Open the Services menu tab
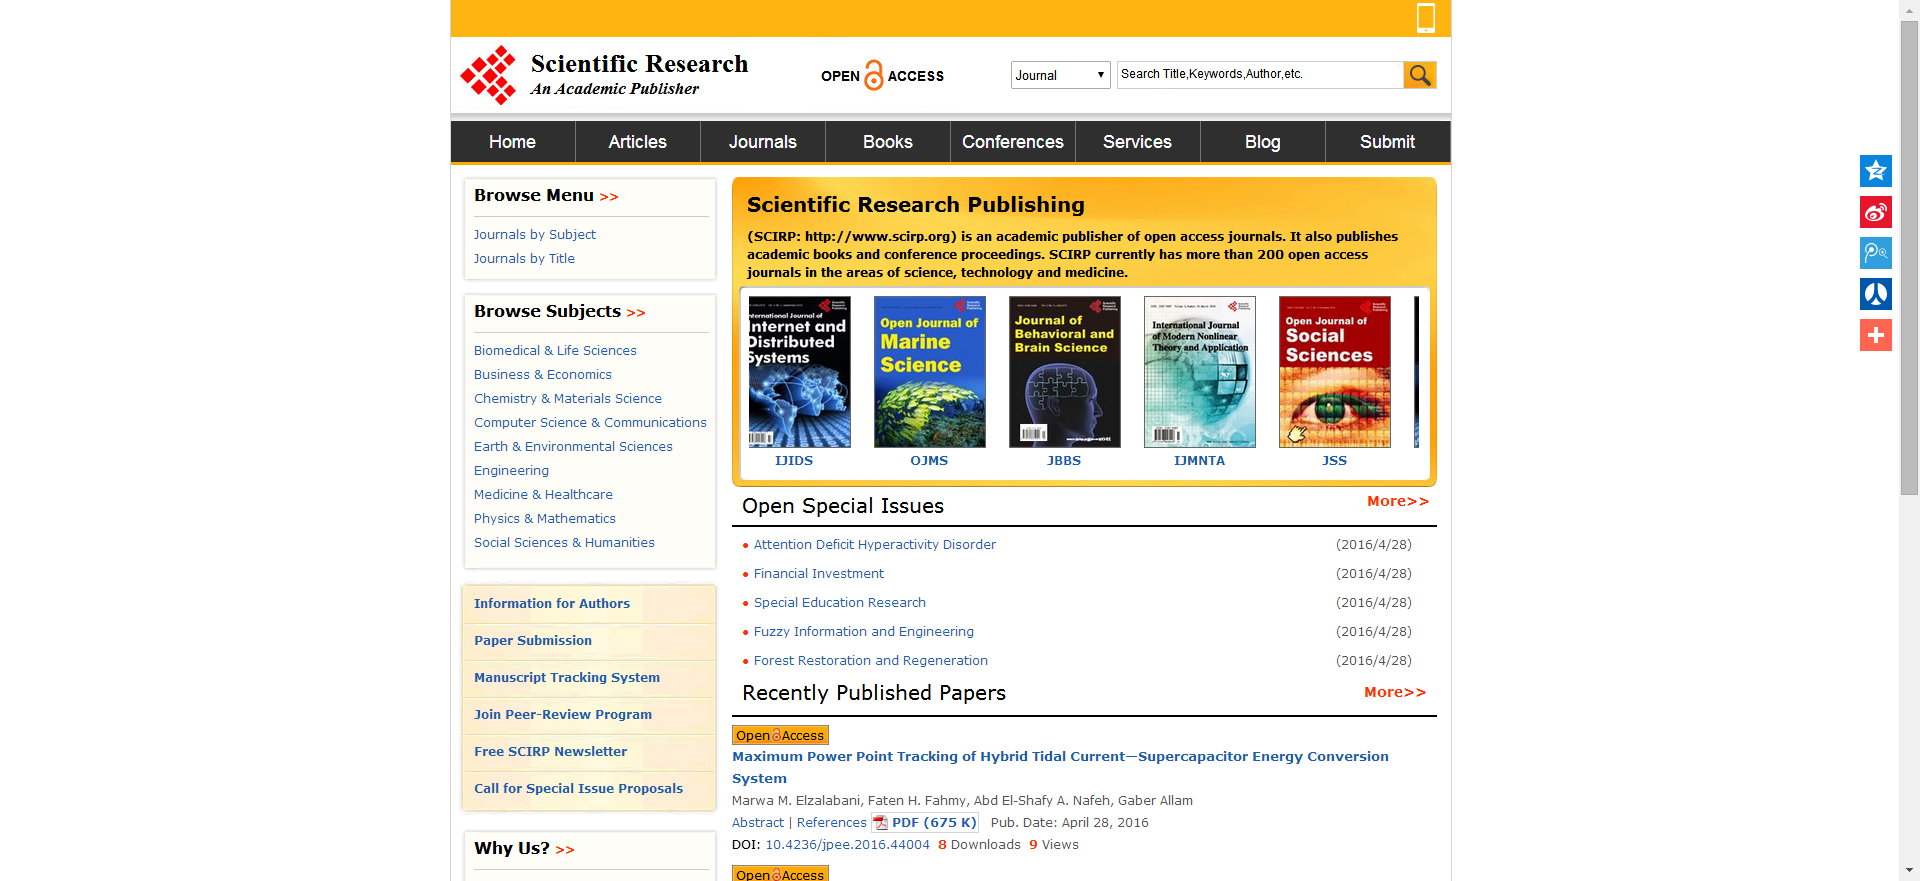The height and width of the screenshot is (881, 1920). (1138, 142)
